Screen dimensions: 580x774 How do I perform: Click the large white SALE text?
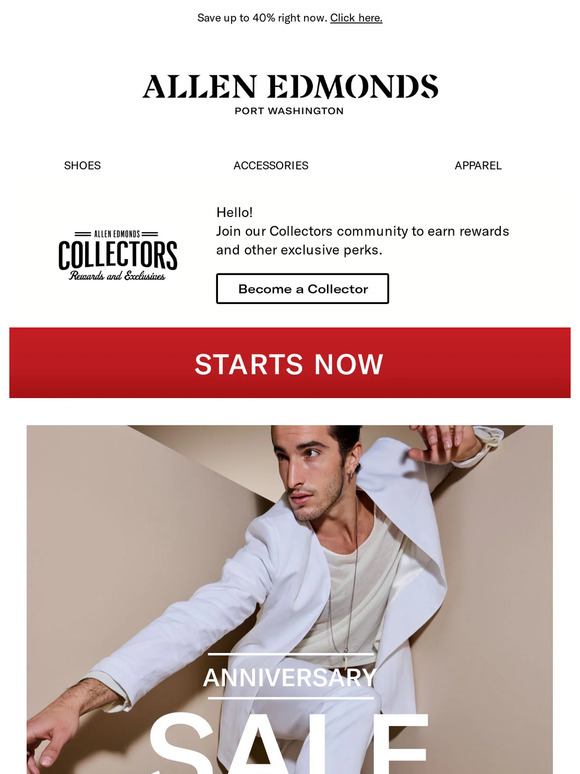pyautogui.click(x=289, y=744)
